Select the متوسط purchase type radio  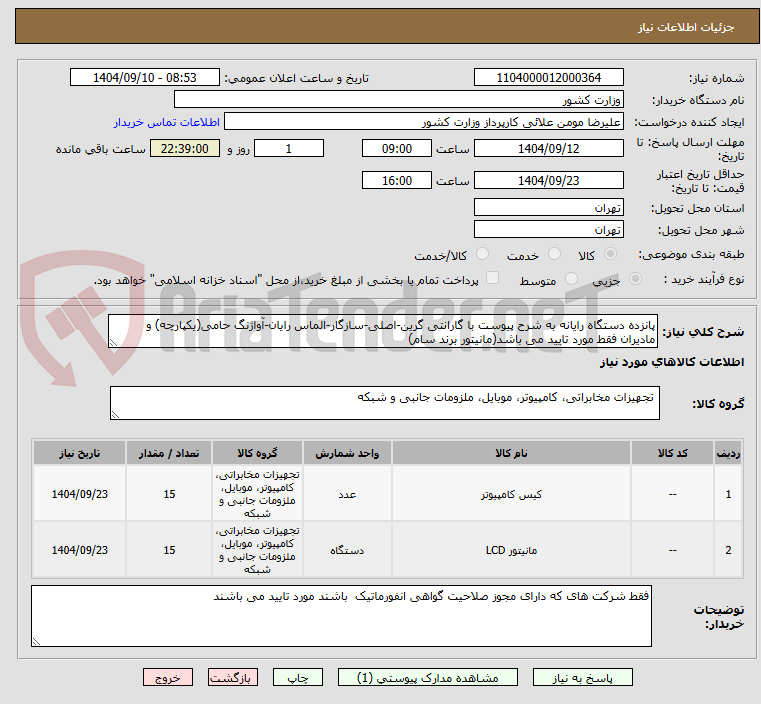click(572, 278)
